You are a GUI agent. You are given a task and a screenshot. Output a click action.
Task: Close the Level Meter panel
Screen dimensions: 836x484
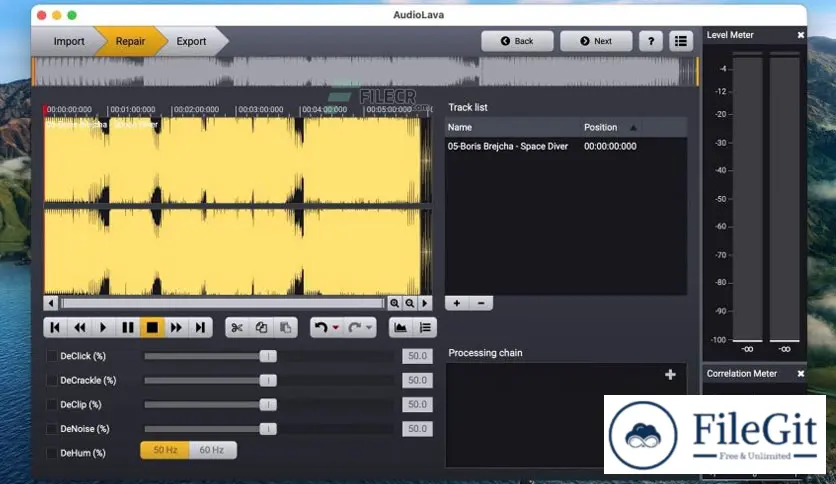tap(800, 35)
